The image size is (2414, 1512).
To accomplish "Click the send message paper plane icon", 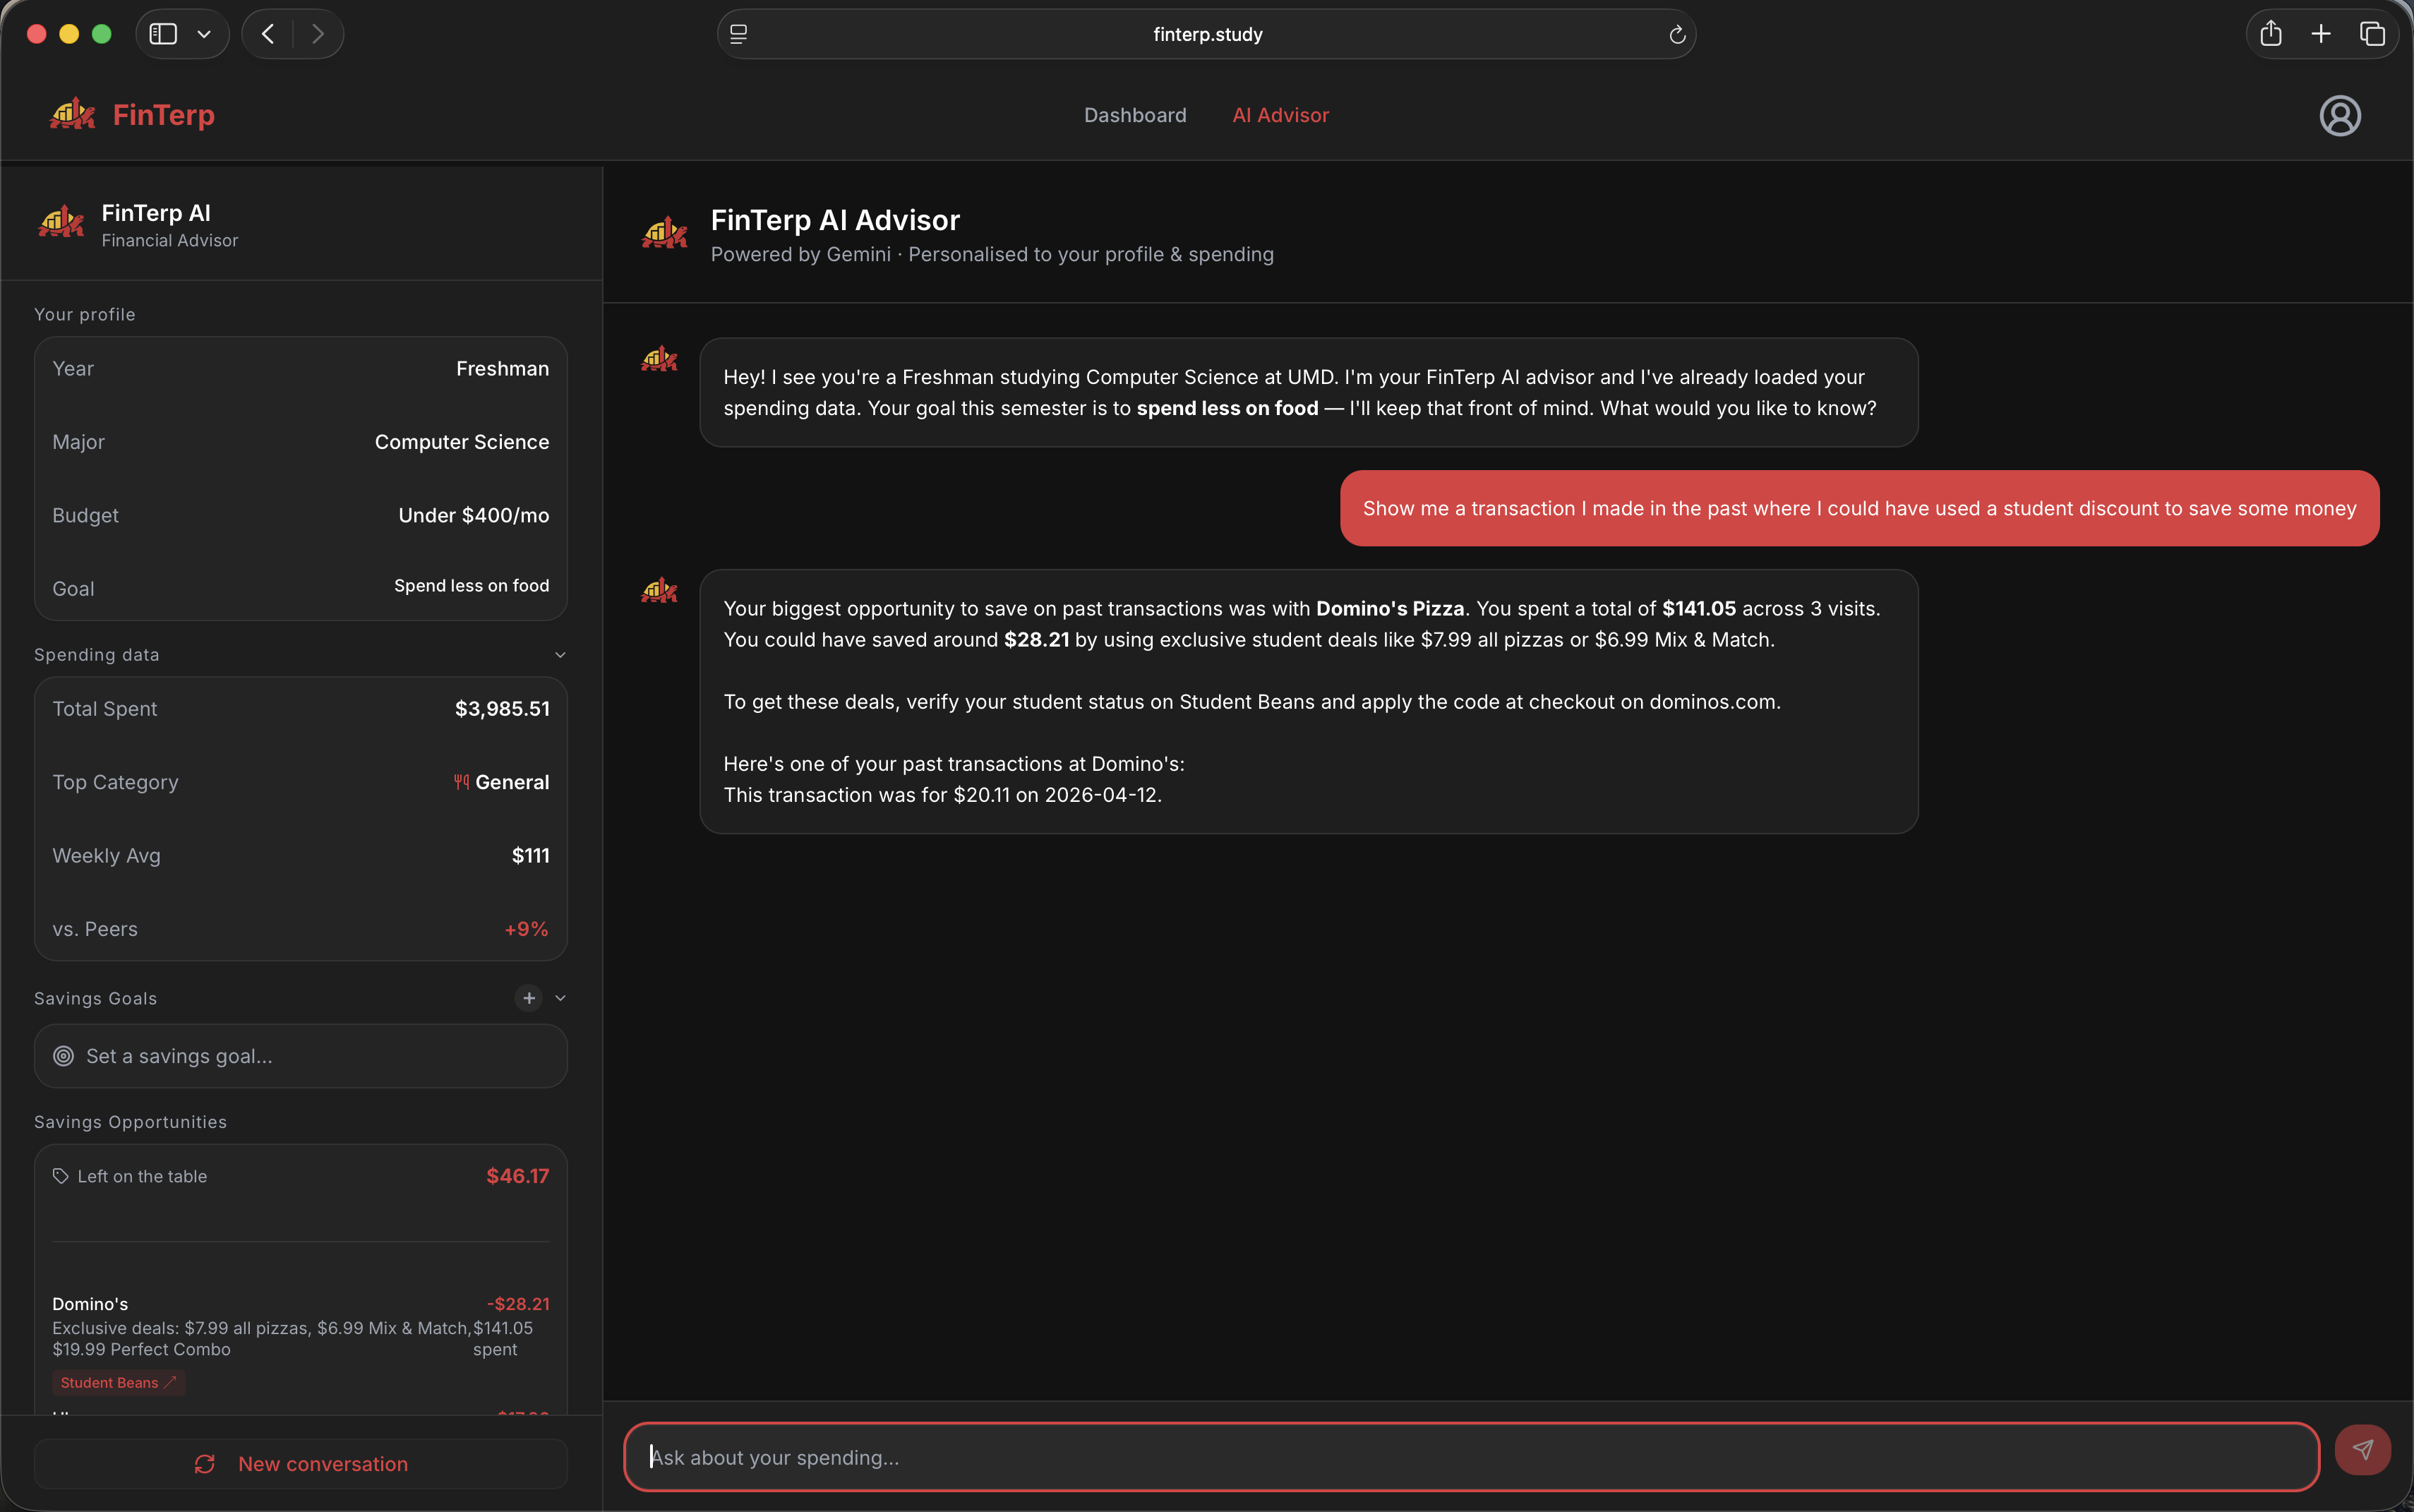I will [x=2362, y=1449].
